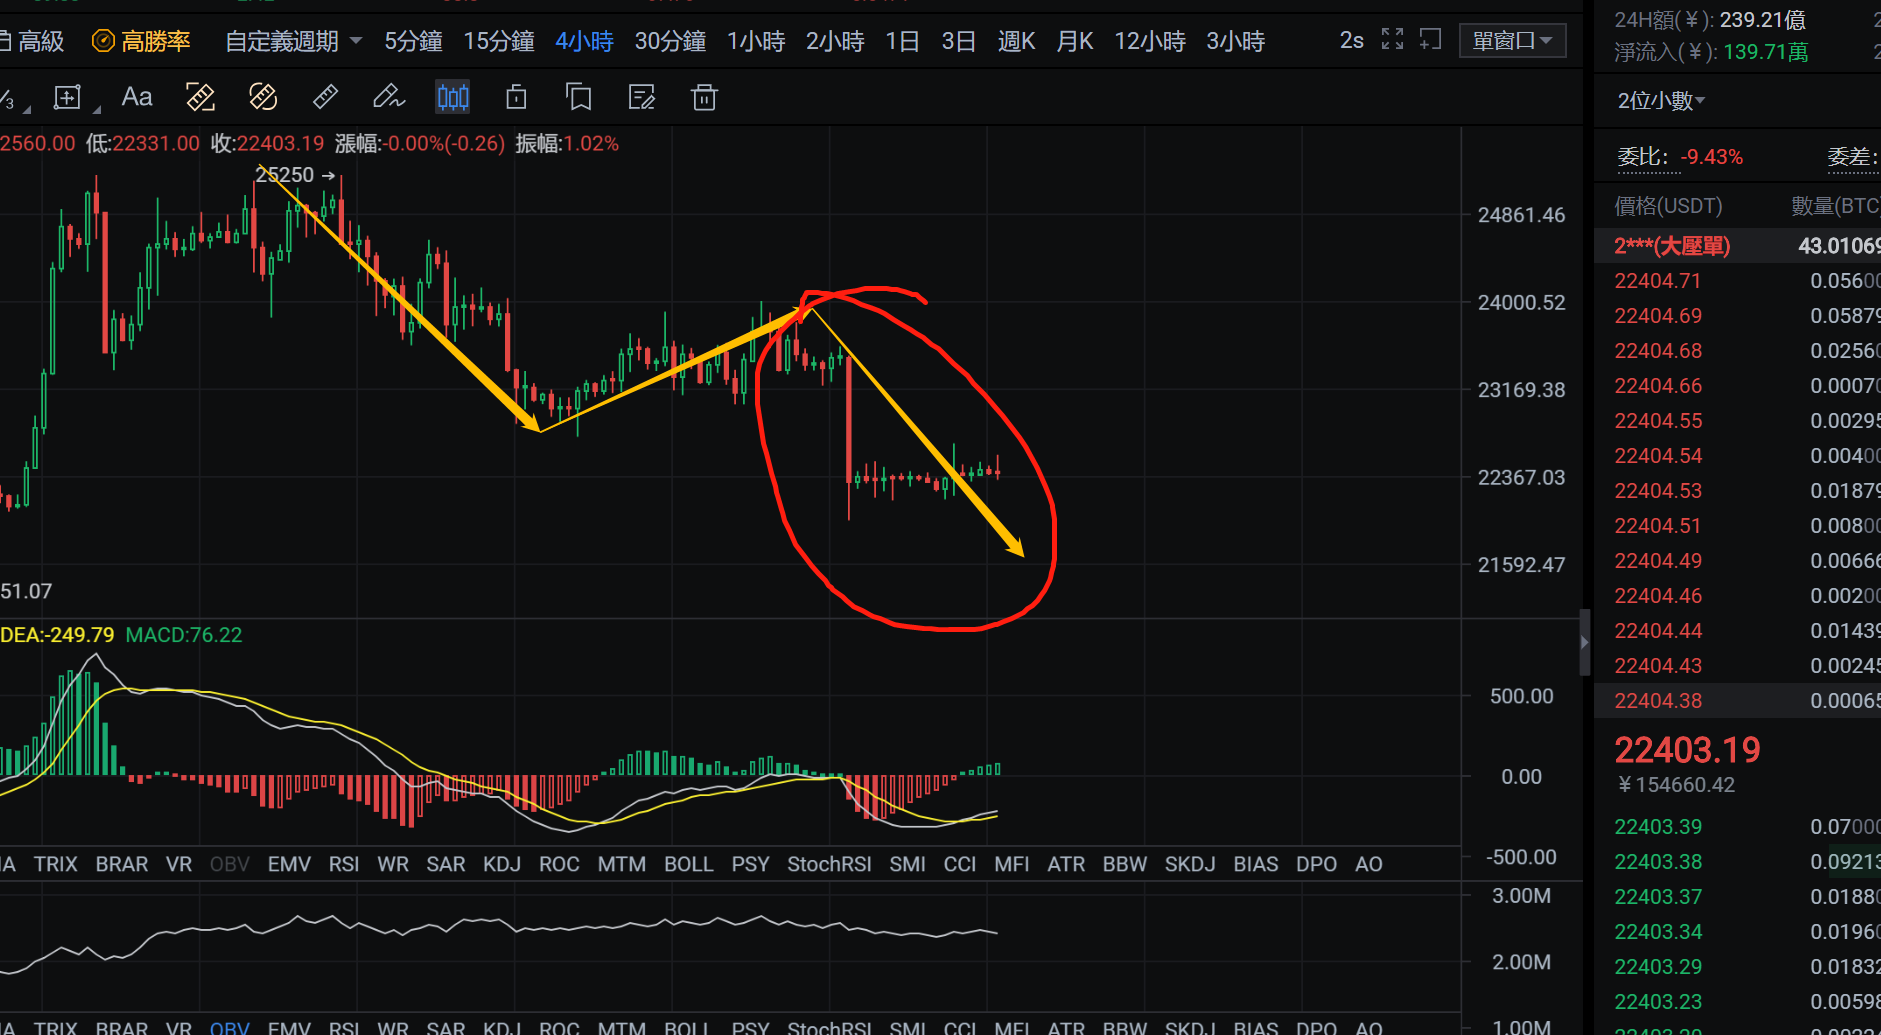Click buy order price 22403.39
Screen dimensions: 1881x1035
1657,827
